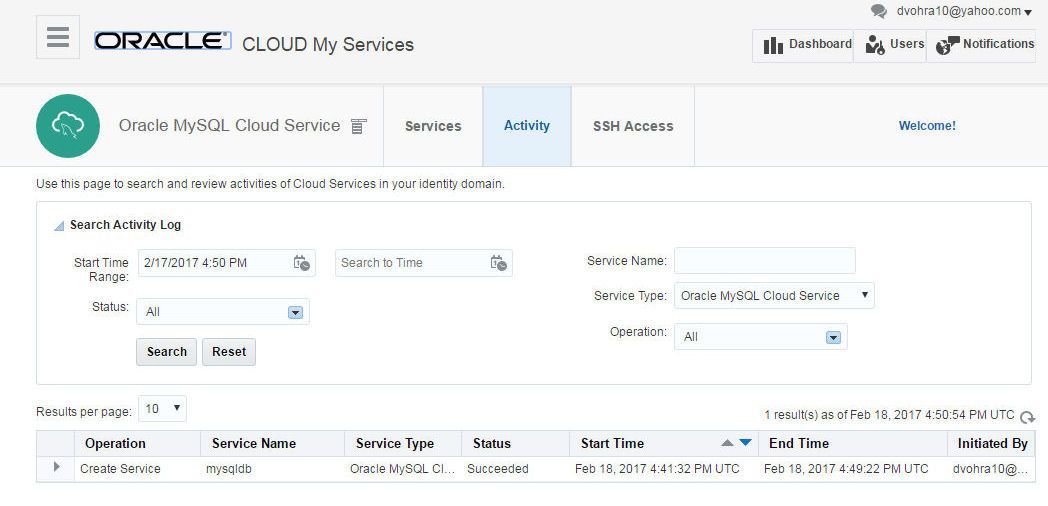
Task: Select the Activity tab
Action: coord(527,126)
